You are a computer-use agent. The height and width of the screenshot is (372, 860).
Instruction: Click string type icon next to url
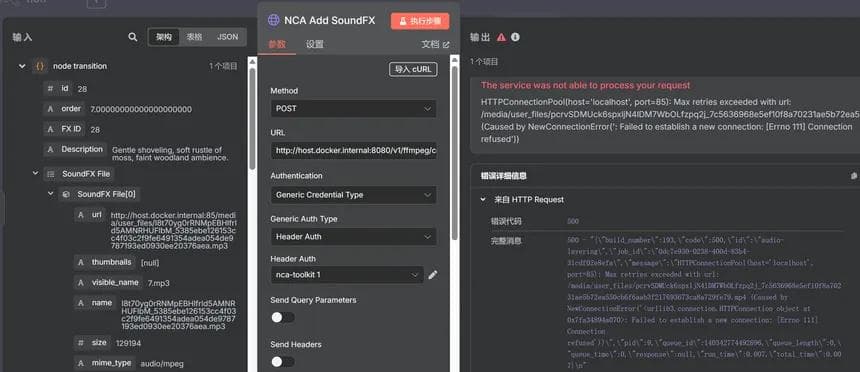[81, 215]
